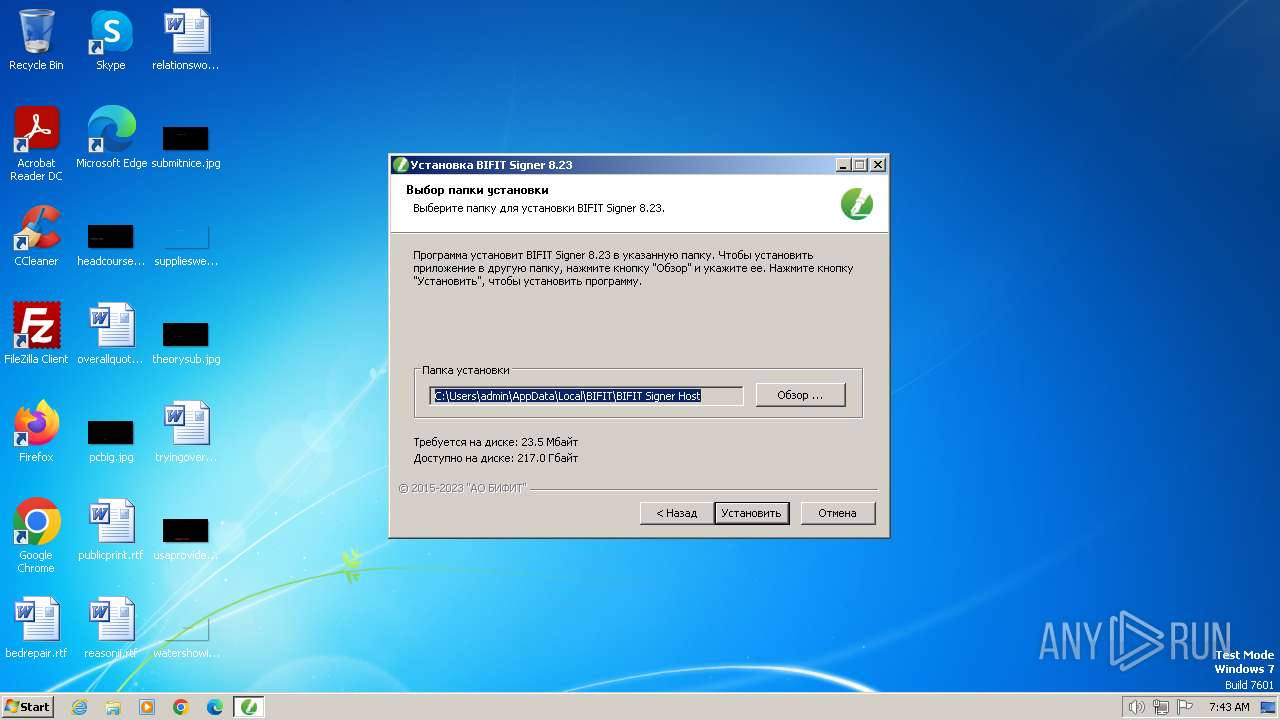
Task: Click the installer title bar system icon
Action: (x=401, y=165)
